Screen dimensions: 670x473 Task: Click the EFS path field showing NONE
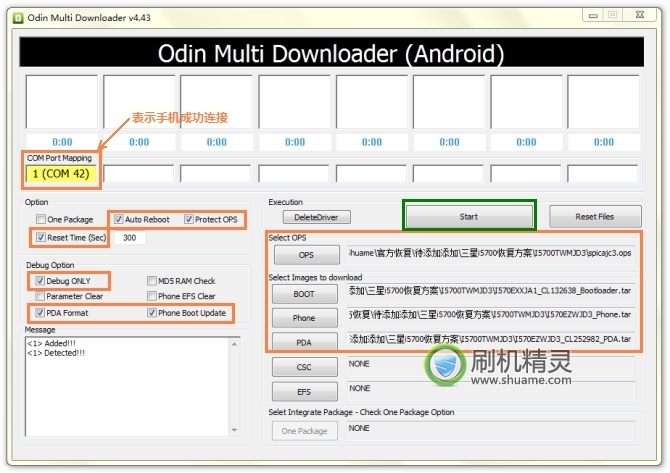click(x=491, y=390)
